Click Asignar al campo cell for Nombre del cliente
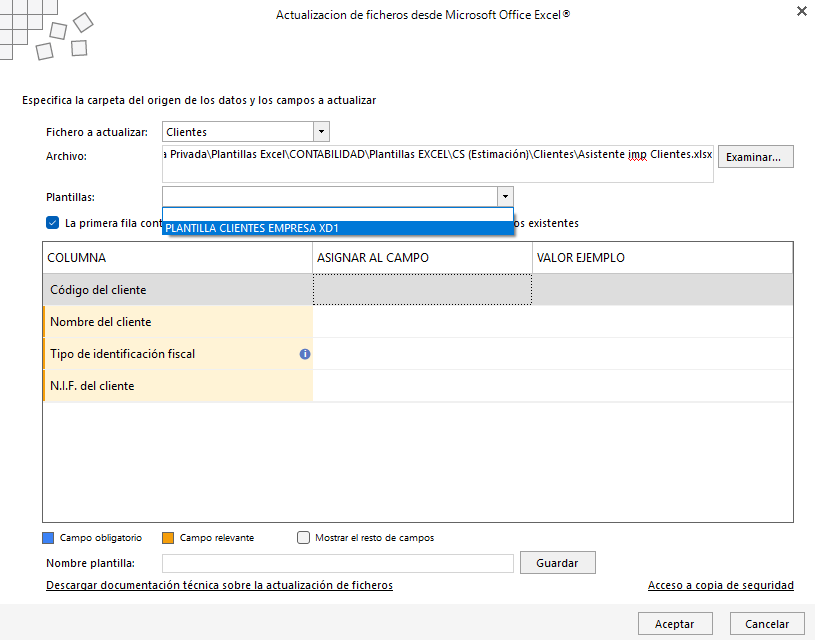Screen dimensions: 815x640 423,322
